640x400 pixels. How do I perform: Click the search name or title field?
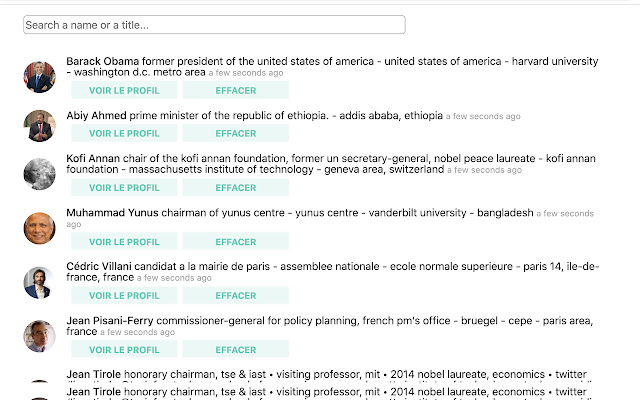tap(214, 25)
